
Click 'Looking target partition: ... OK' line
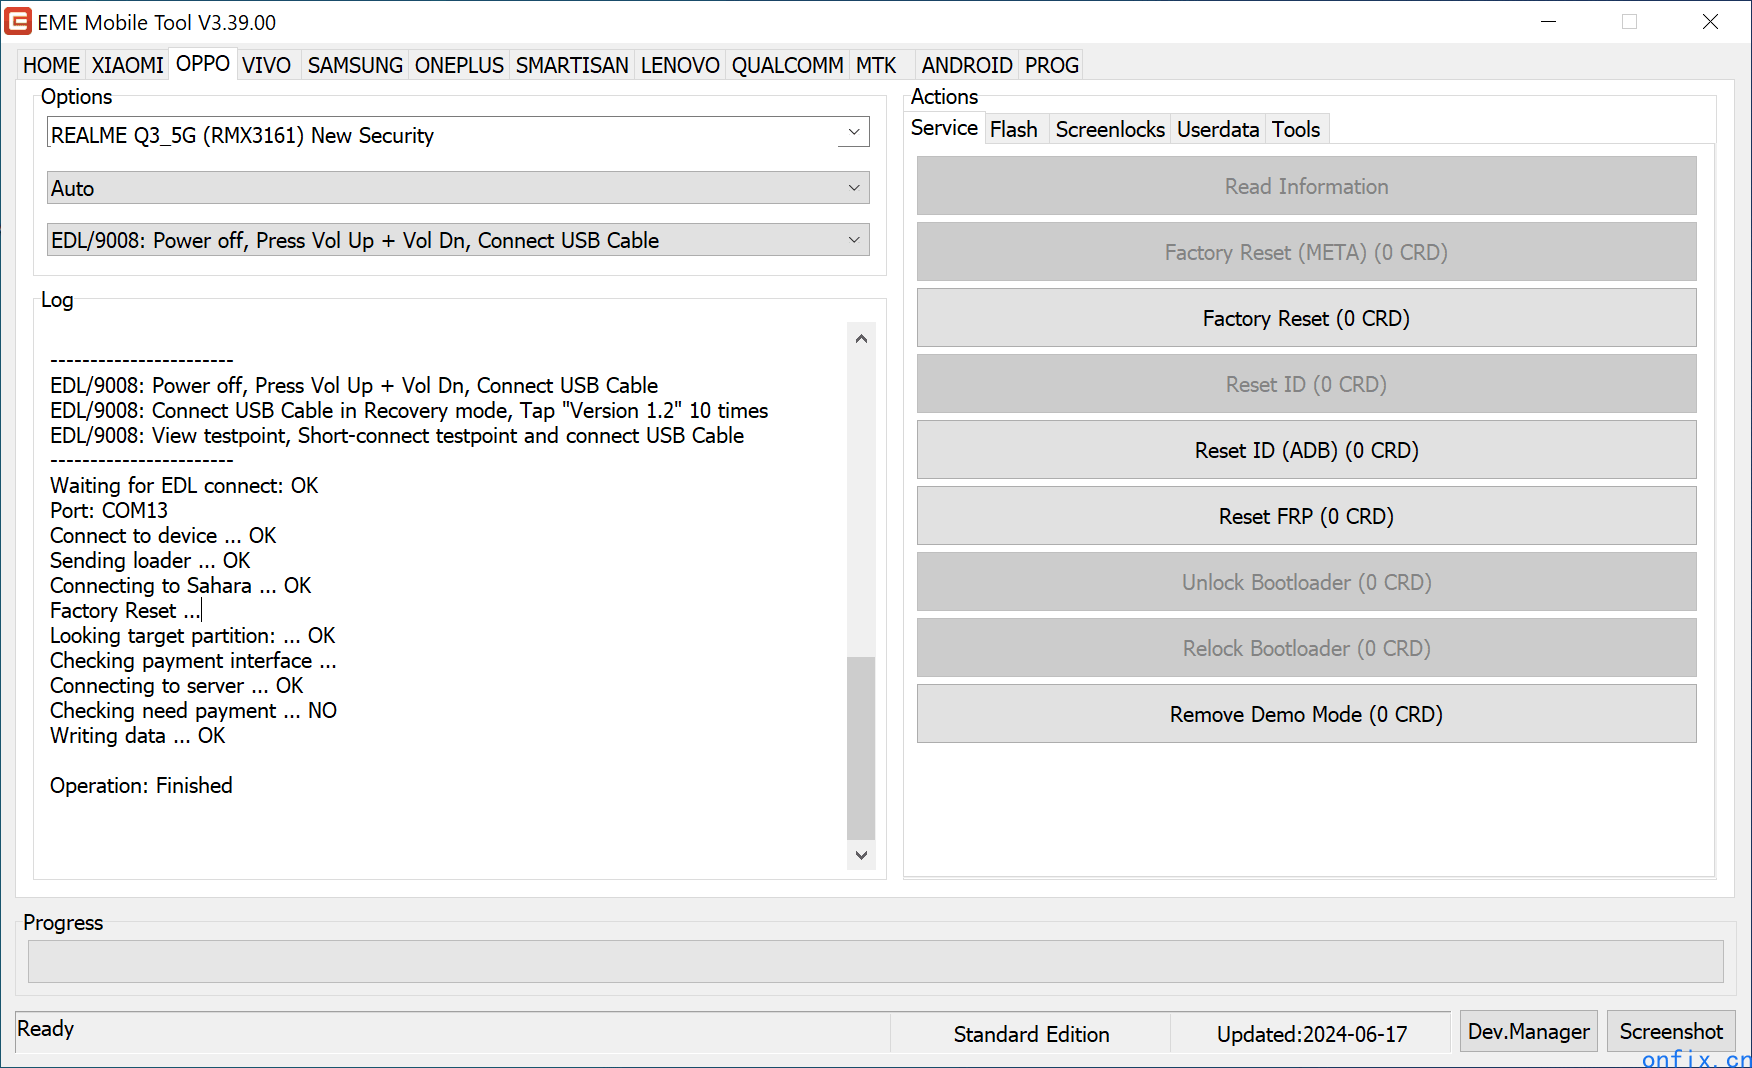point(192,636)
